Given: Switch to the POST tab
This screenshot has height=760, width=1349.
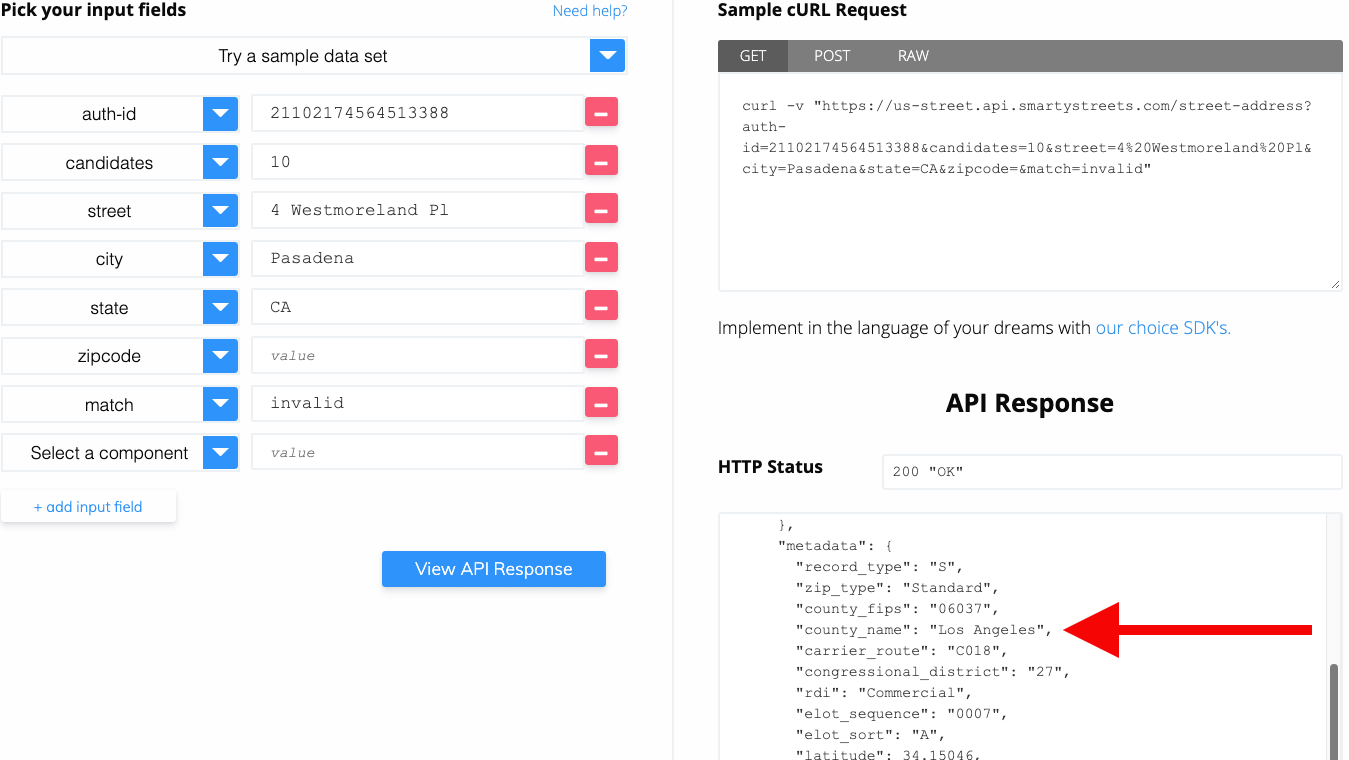Looking at the screenshot, I should (x=831, y=56).
